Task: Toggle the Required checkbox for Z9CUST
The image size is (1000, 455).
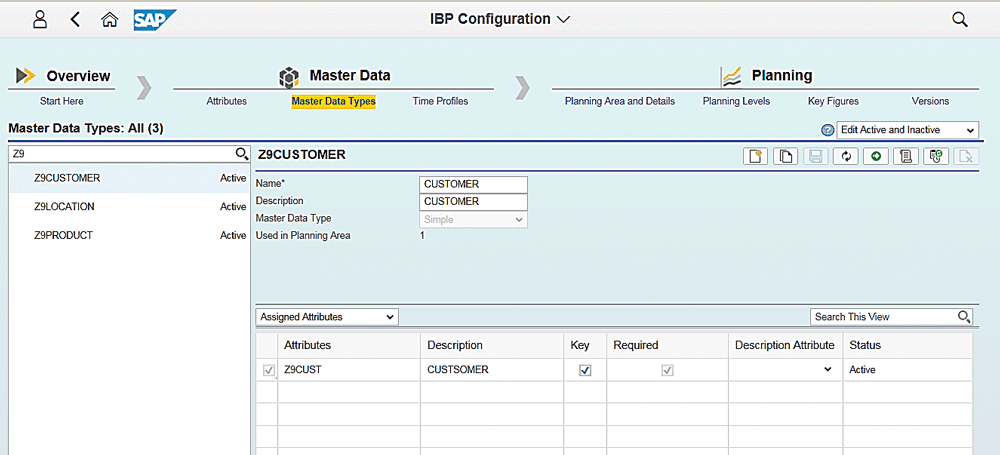Action: coord(667,370)
